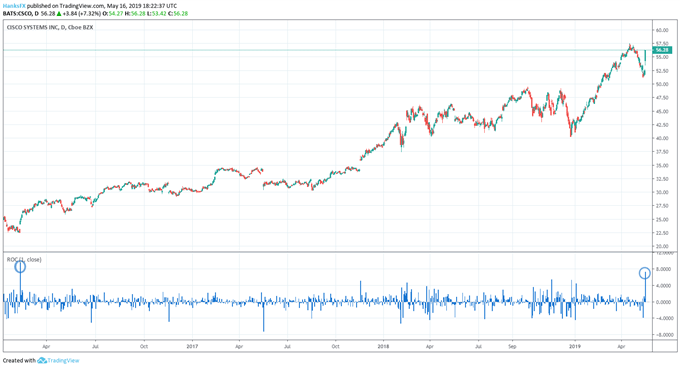Screen dimensions: 680x368
Task: Click the 2018 label on time axis
Action: pyautogui.click(x=383, y=346)
